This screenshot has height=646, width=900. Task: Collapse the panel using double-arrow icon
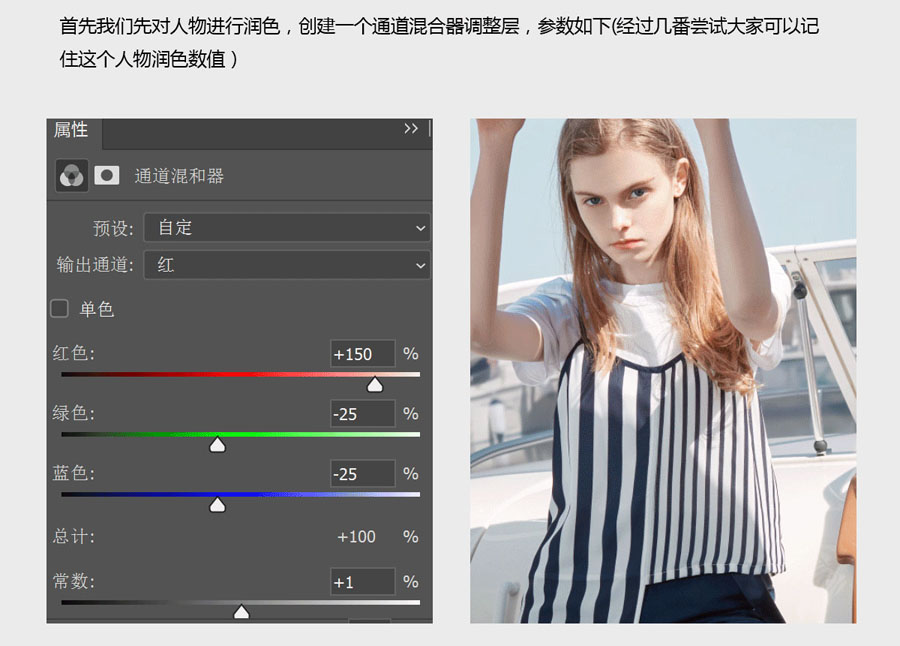pyautogui.click(x=410, y=129)
